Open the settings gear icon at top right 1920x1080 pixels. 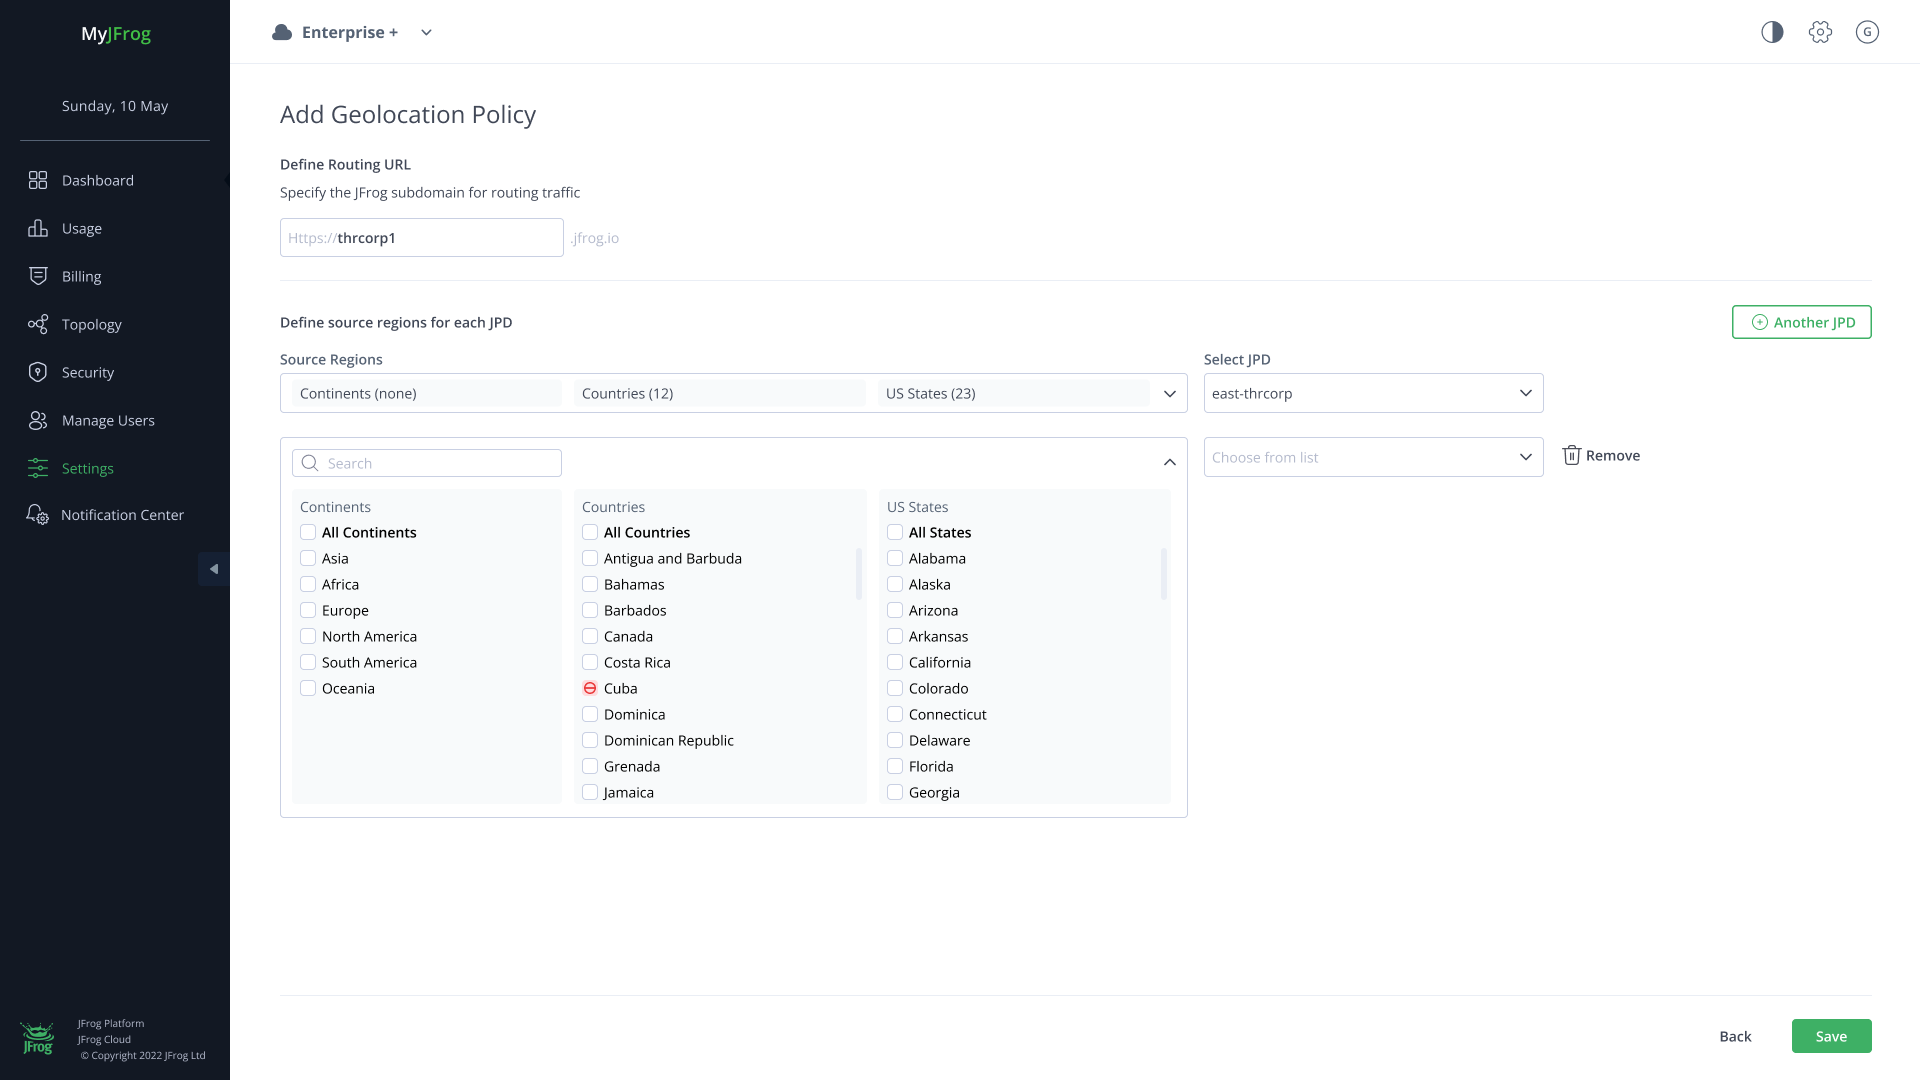click(x=1820, y=32)
